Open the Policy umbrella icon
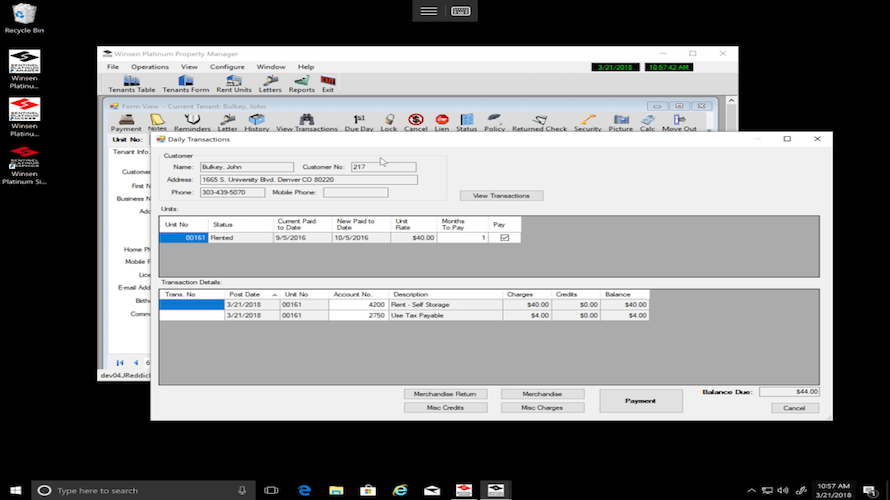 tap(494, 123)
